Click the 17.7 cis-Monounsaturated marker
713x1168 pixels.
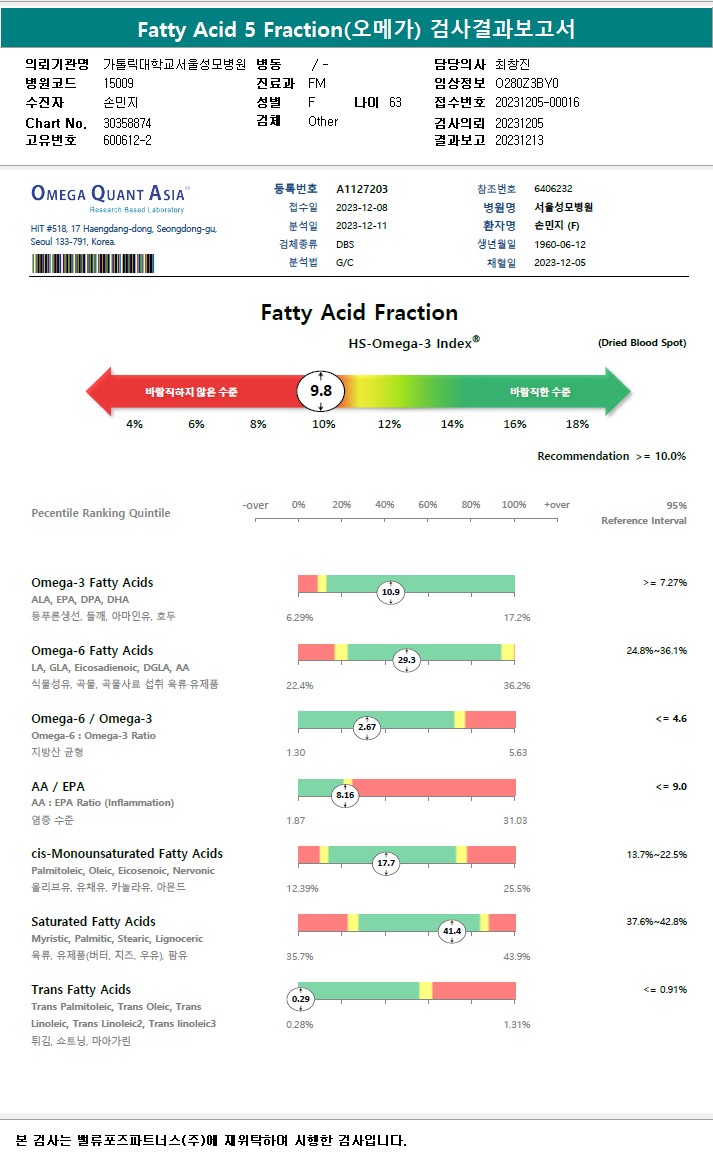[386, 862]
